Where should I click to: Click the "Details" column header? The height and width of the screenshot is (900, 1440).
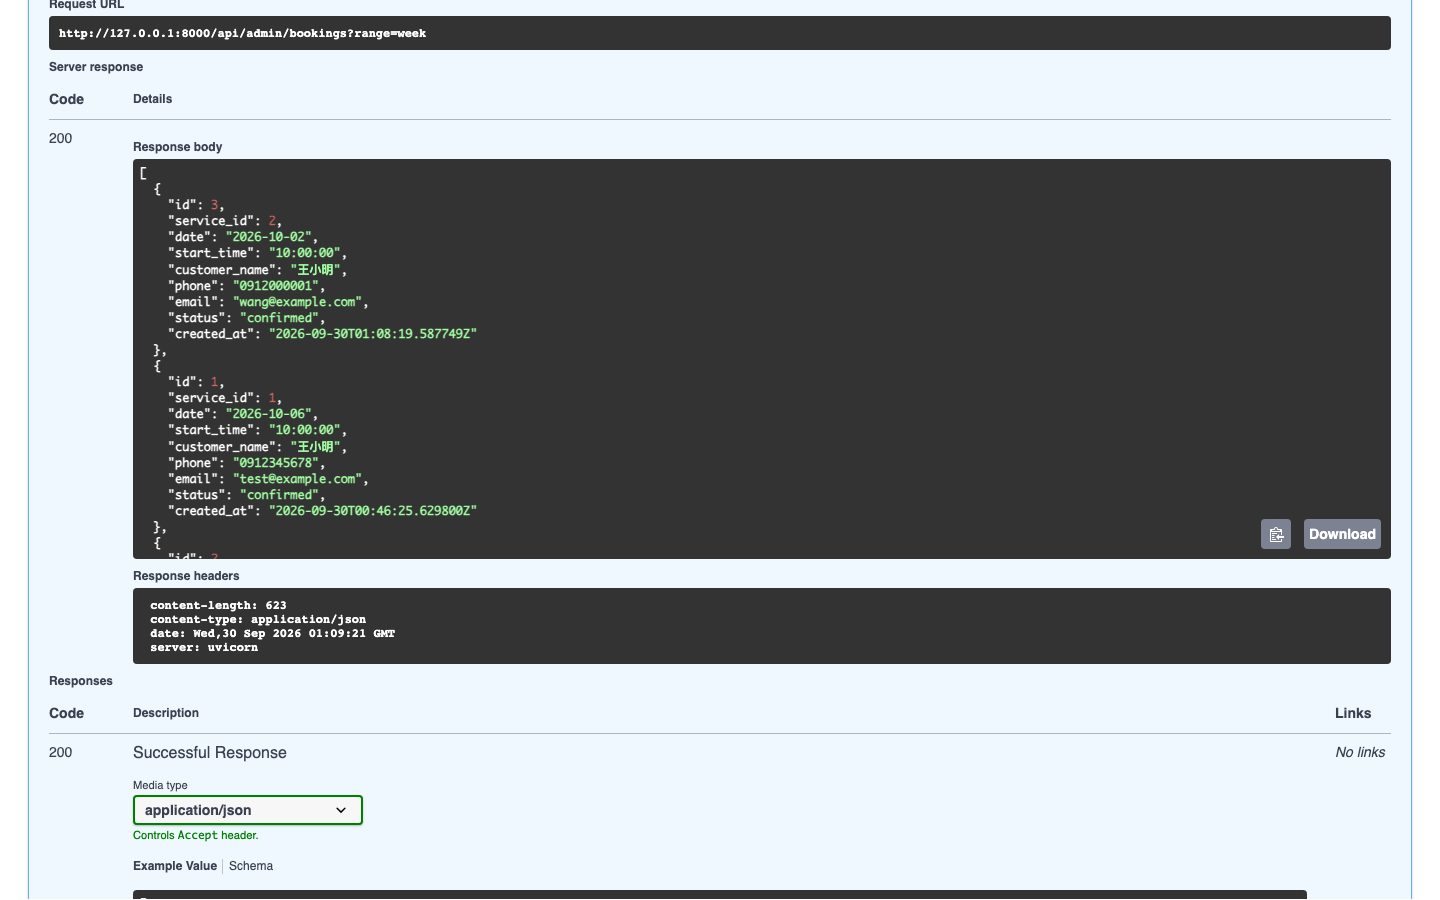tap(153, 99)
